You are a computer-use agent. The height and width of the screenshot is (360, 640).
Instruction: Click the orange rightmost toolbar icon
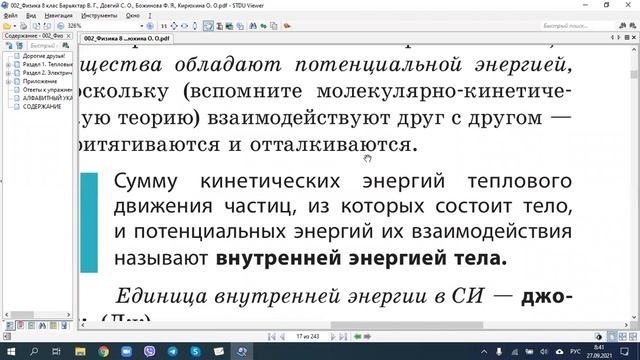click(287, 26)
